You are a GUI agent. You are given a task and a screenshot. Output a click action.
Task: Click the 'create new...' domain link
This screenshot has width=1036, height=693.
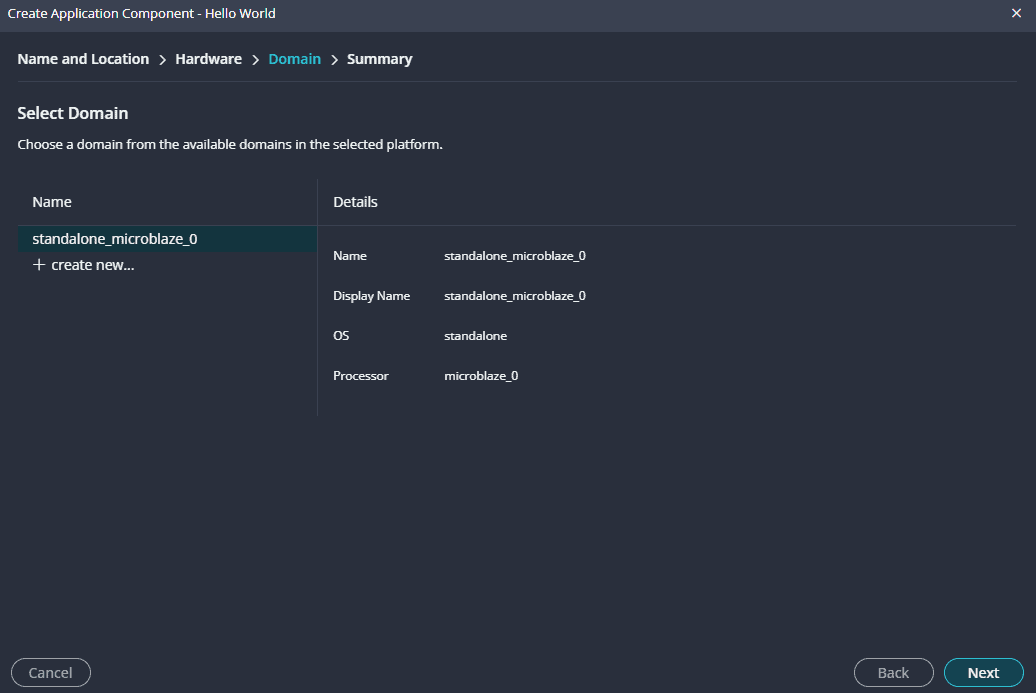click(92, 265)
